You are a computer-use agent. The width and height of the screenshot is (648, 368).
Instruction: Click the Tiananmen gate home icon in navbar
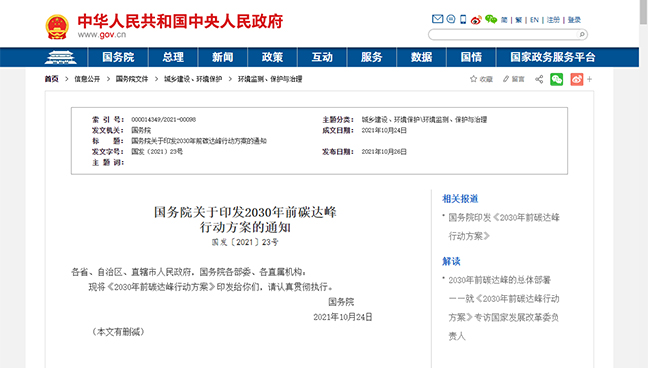coord(60,57)
